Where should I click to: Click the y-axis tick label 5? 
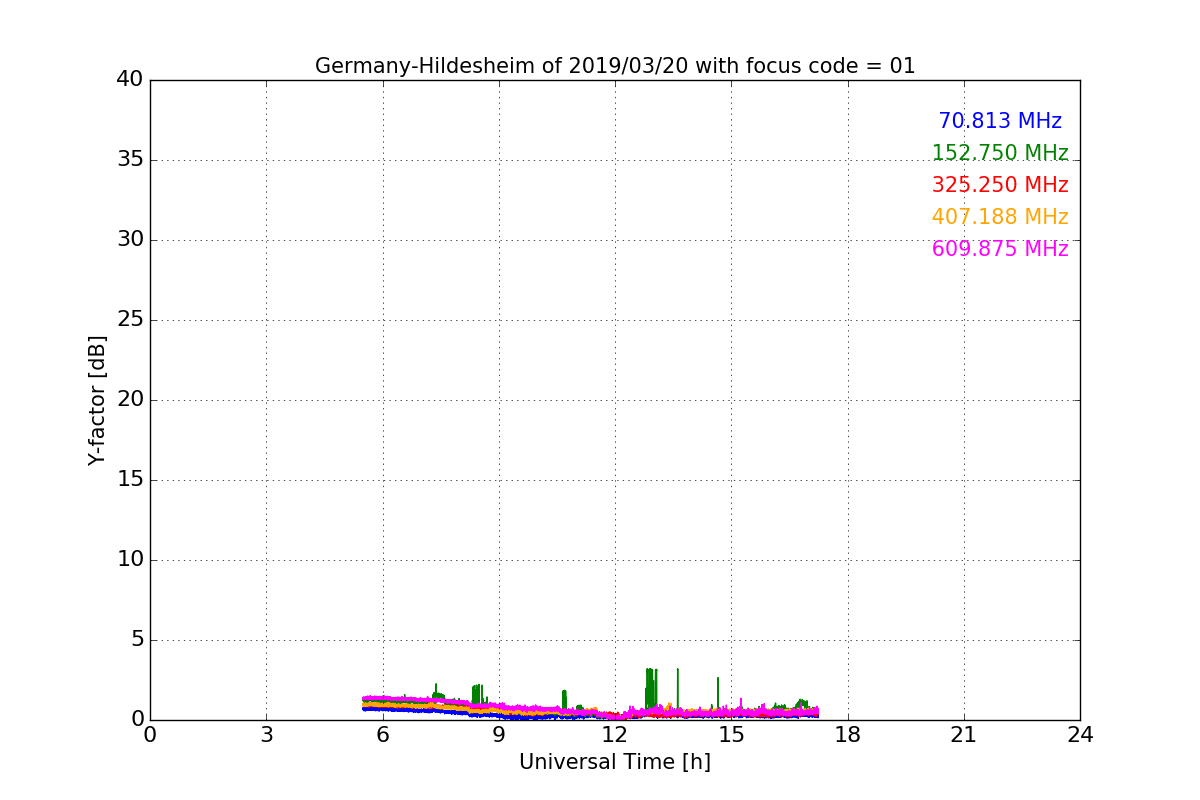137,639
